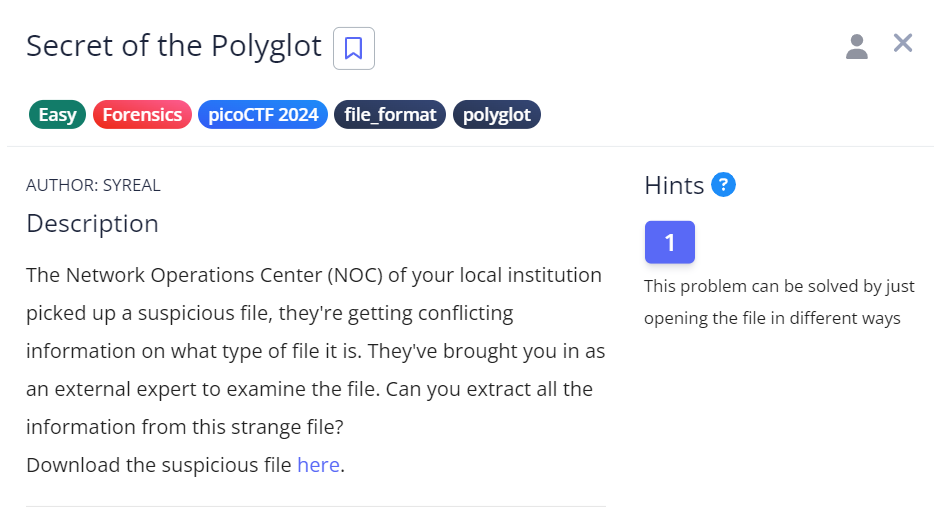
Task: Bookmark the Secret of the Polyglot challenge
Action: point(353,48)
